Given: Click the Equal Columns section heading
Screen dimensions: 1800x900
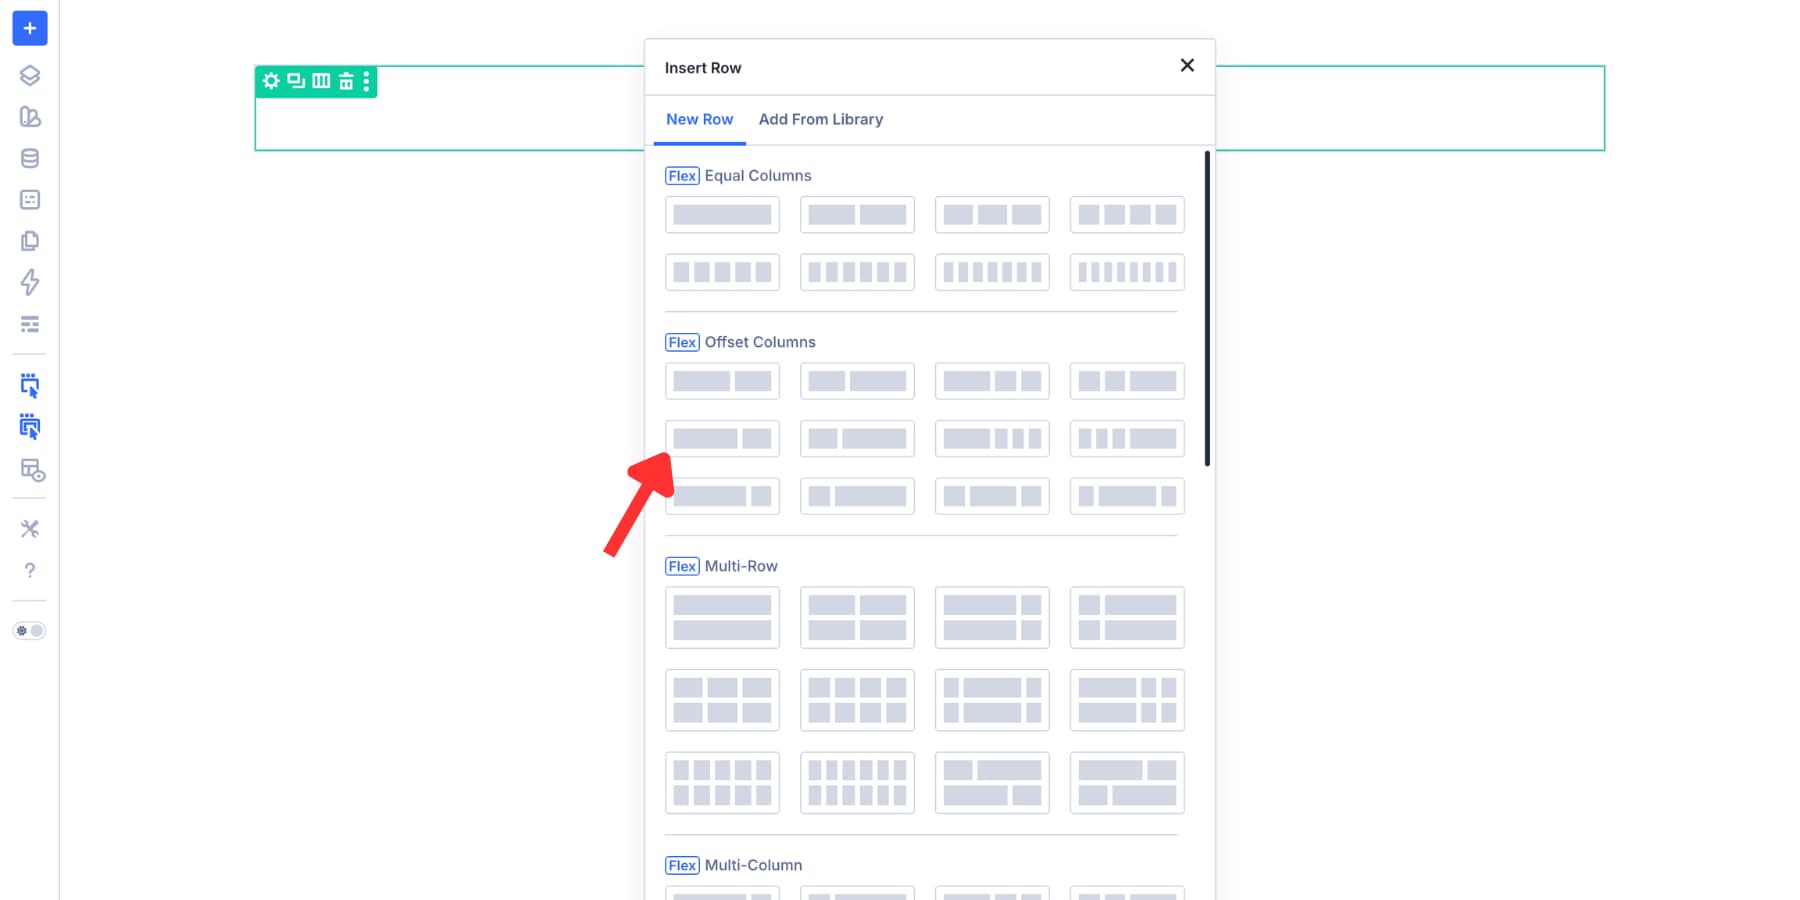Looking at the screenshot, I should (x=758, y=176).
